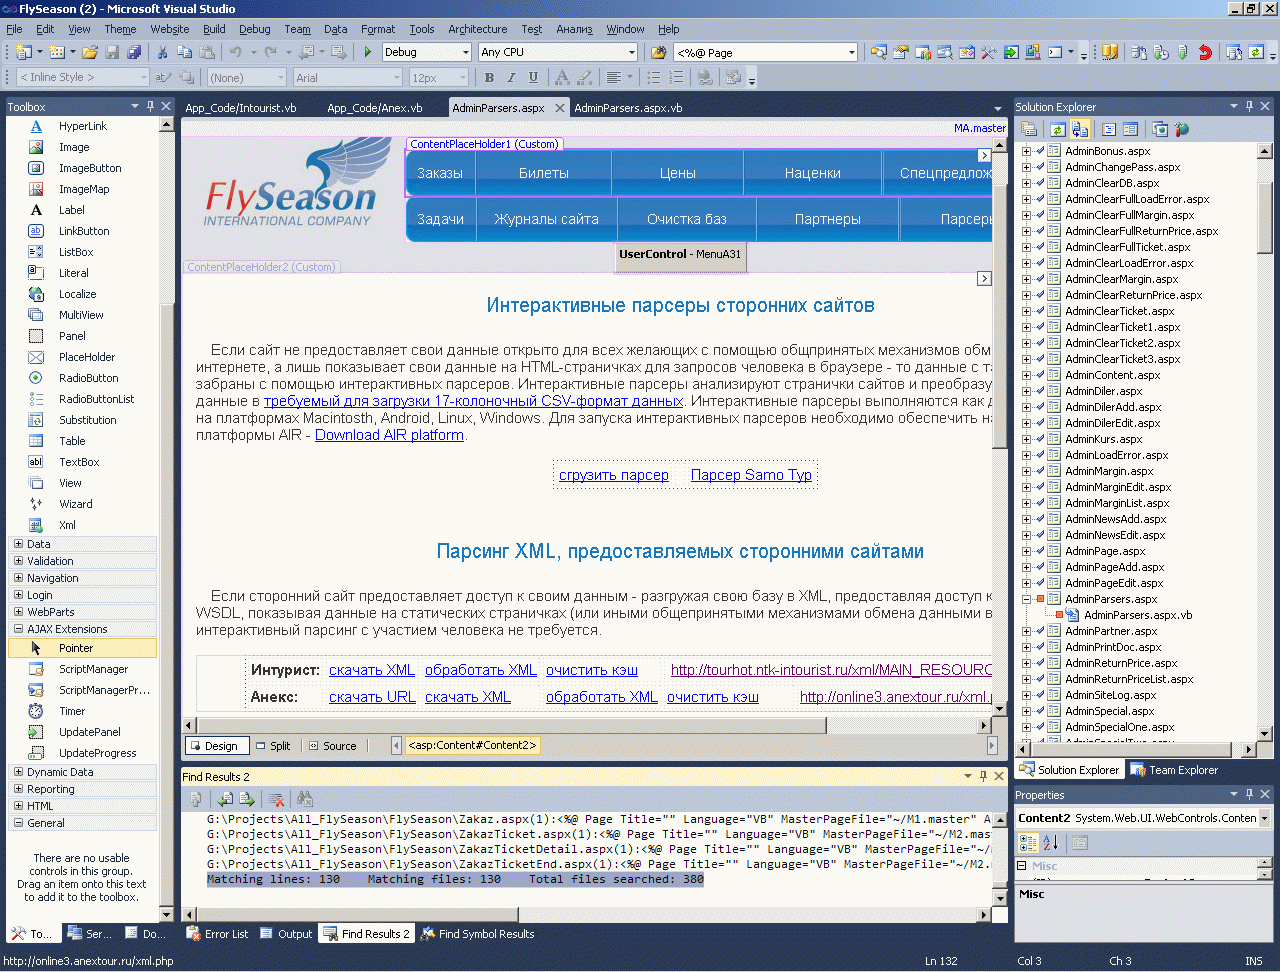Switch to the AdminParsers.aspx.vb tab
1280x972 pixels.
pos(628,108)
